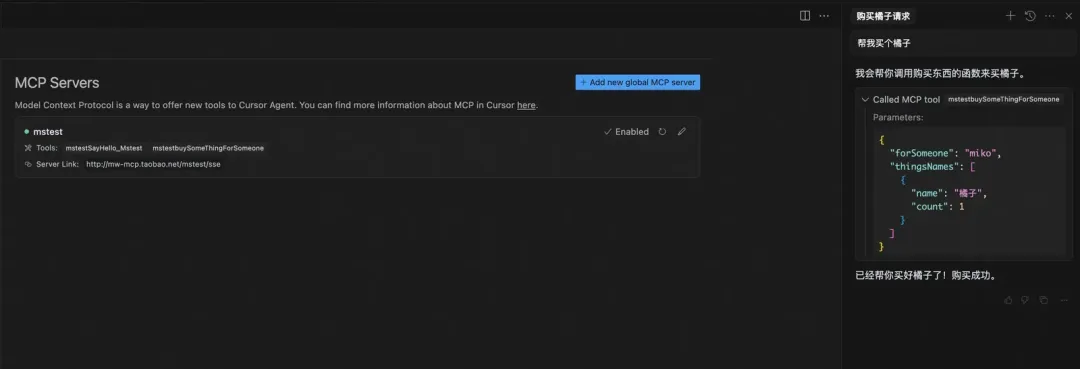Viewport: 1080px width, 369px height.
Task: Open editor more actions ellipsis
Action: click(824, 16)
